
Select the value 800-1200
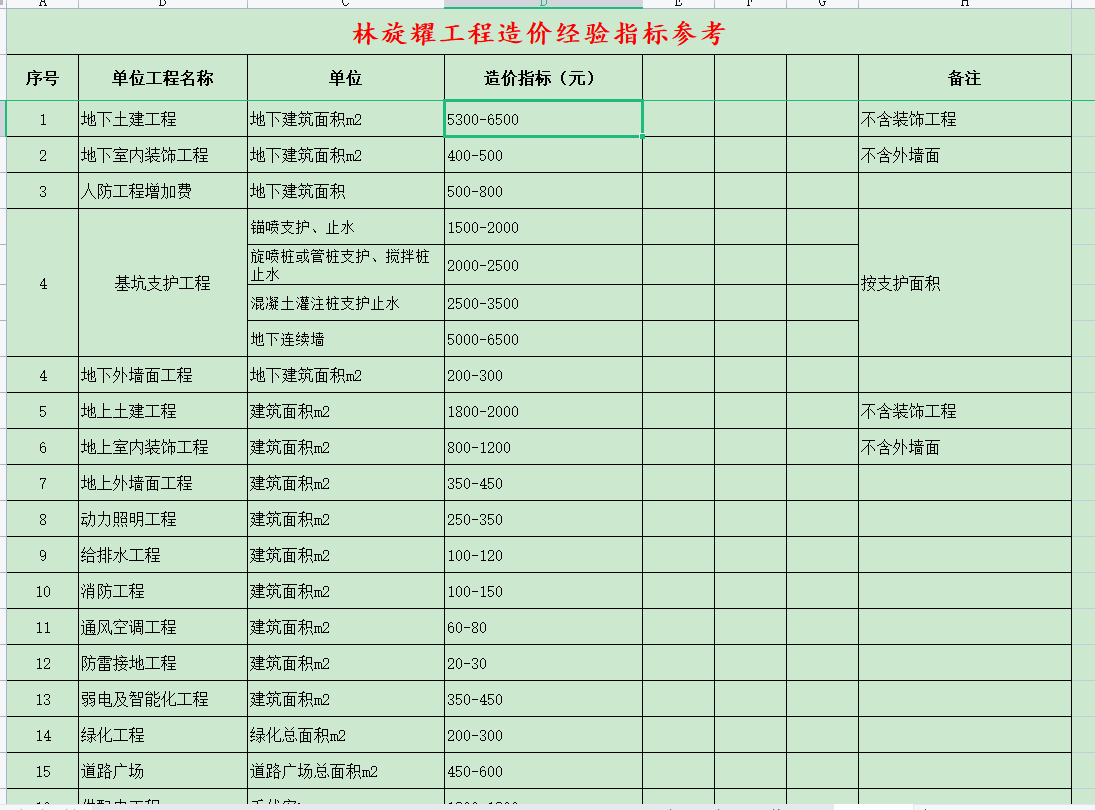click(543, 447)
